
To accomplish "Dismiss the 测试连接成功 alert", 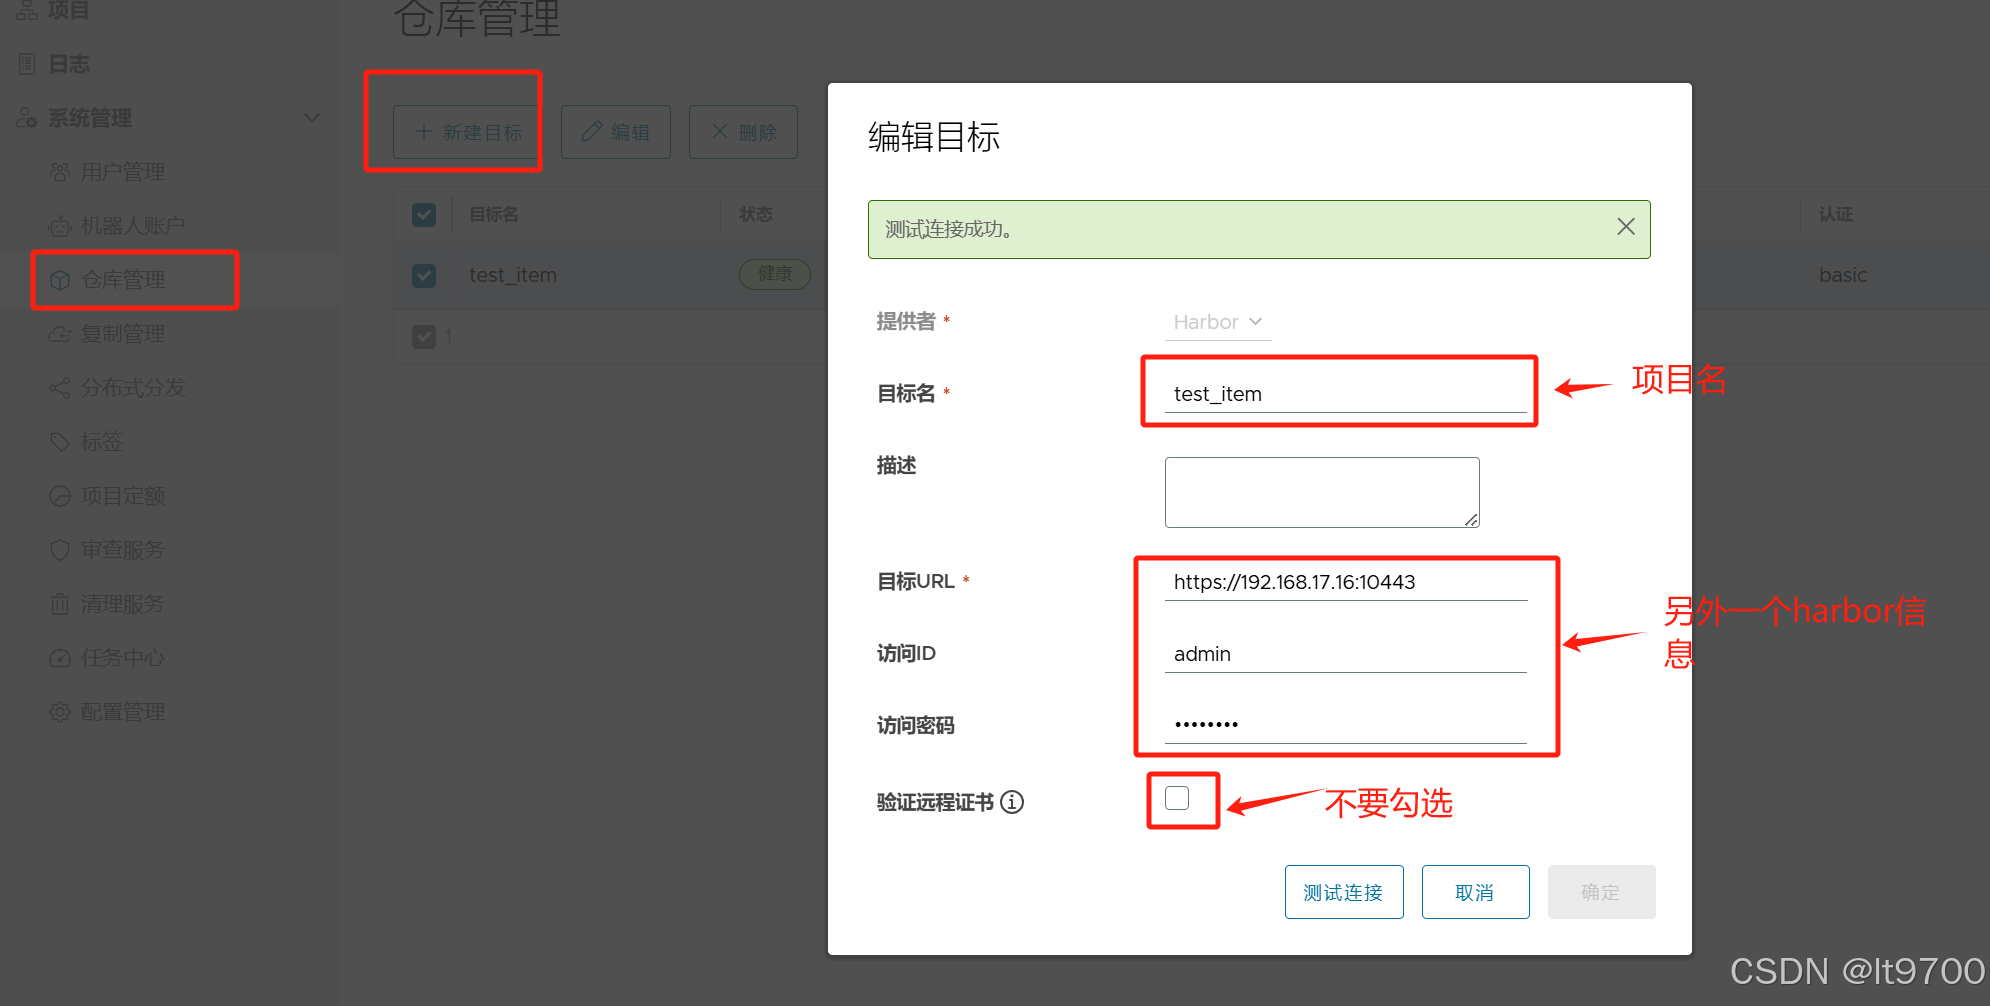I will pyautogui.click(x=1626, y=227).
